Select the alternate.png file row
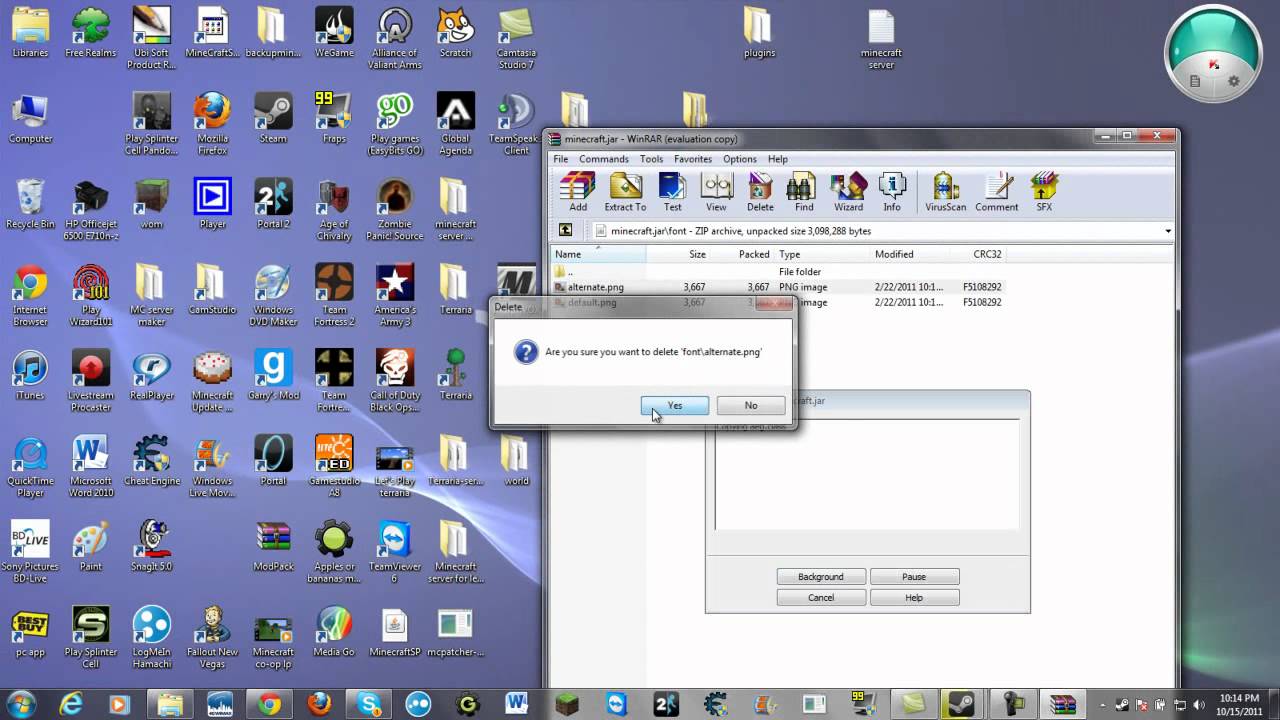 pyautogui.click(x=778, y=287)
